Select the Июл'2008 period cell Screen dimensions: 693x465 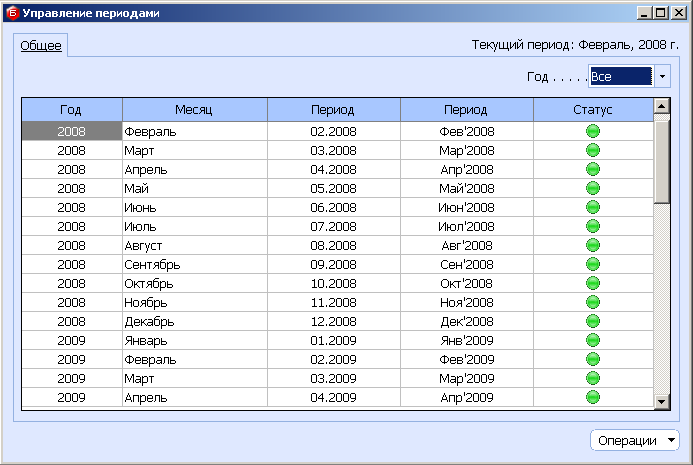466,226
